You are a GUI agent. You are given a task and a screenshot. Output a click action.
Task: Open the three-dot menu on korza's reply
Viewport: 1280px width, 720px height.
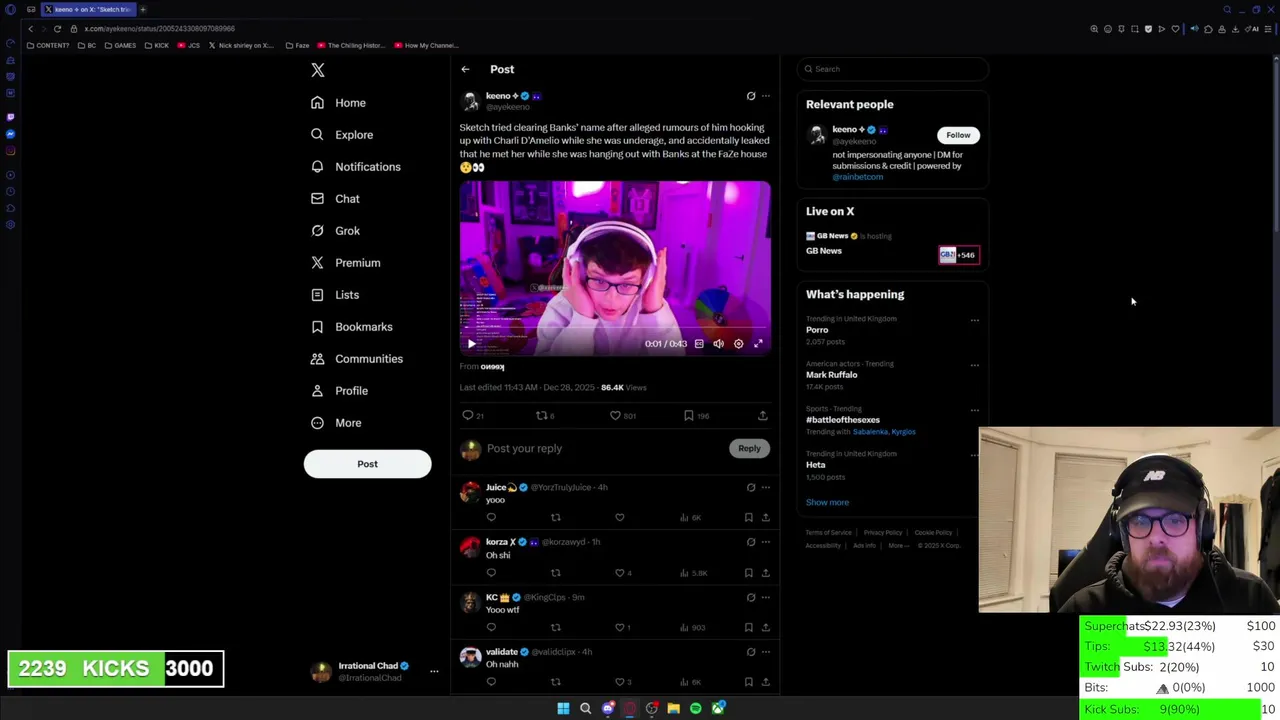pyautogui.click(x=766, y=542)
